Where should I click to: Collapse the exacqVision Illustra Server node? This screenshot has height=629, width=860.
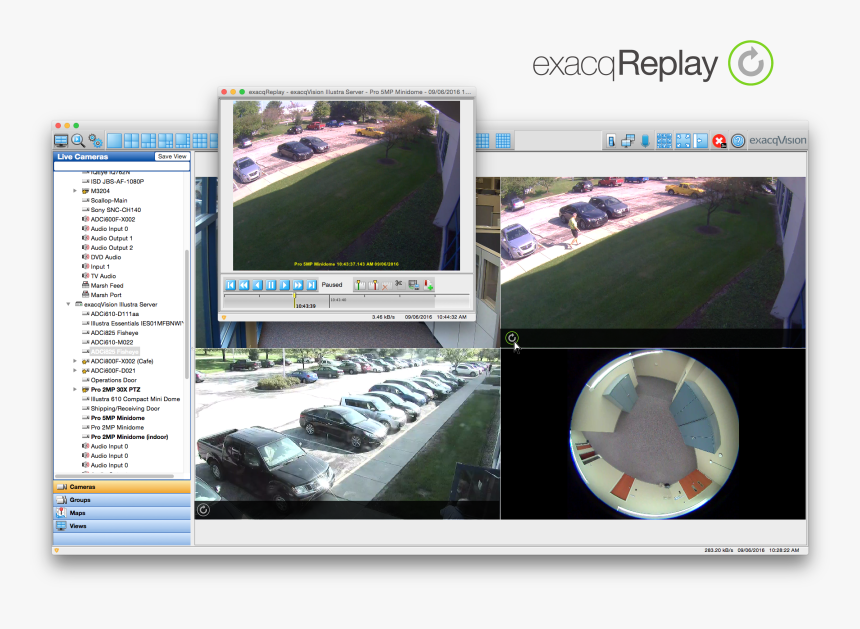click(x=68, y=304)
